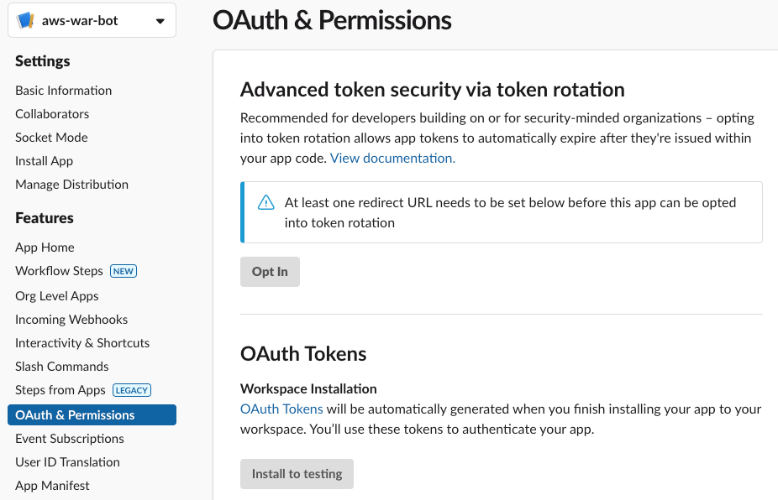Screen dimensions: 778x500
Task: Click the LEGACY badge beside Steps from Apps
Action: coord(131,390)
